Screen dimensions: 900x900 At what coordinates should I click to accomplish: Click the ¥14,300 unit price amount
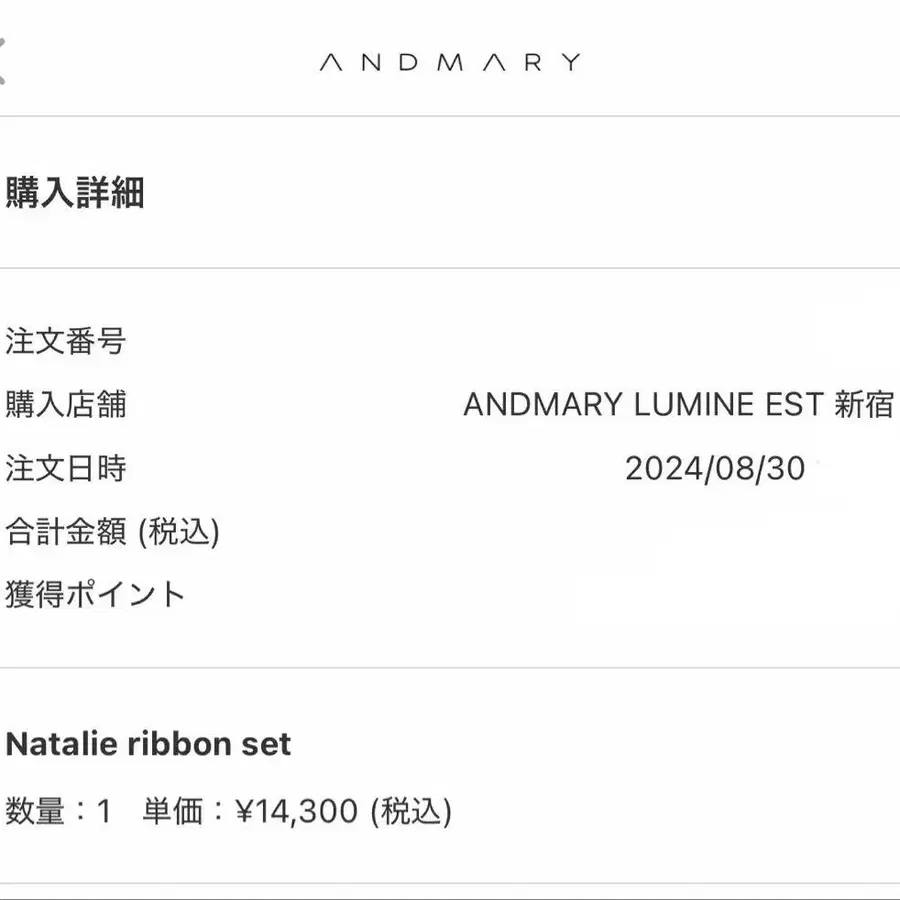coord(296,811)
